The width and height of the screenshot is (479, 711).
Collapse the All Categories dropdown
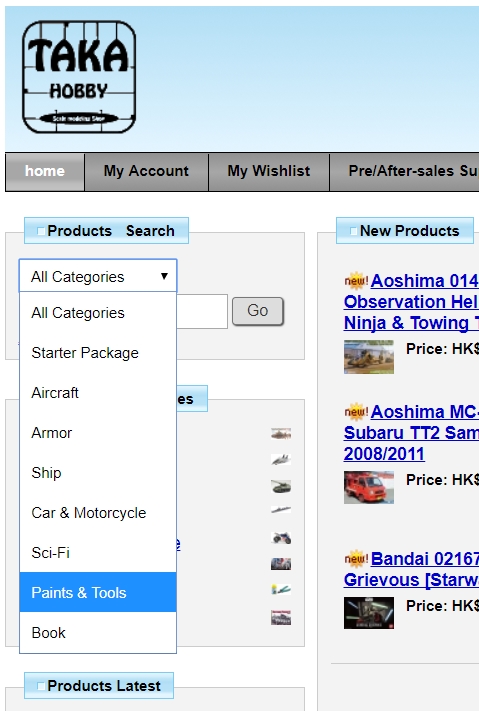pos(98,276)
